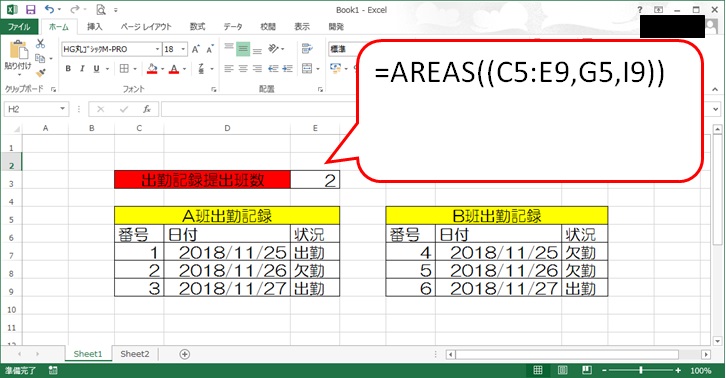
Task: Toggle Underline formatting
Action: tap(96, 69)
